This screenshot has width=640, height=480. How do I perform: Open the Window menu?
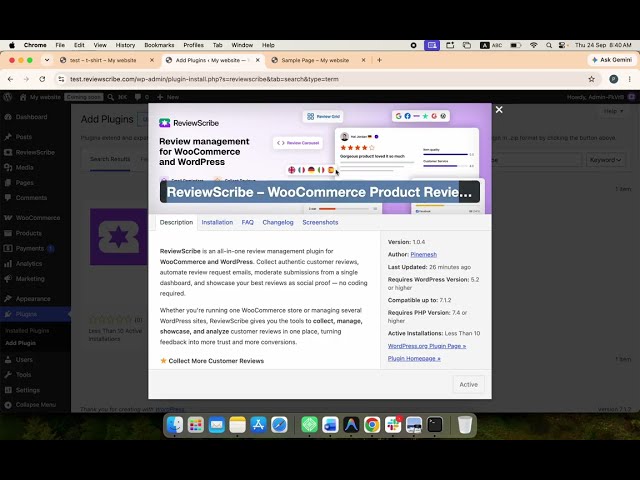[242, 45]
